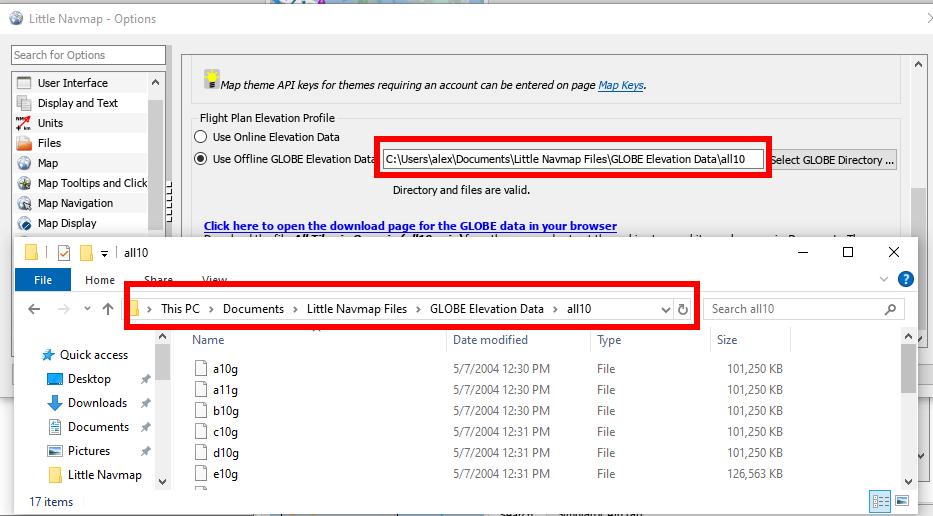Screen dimensions: 933x516
Task: Open recent locations dropdown in Explorer
Action: coord(87,309)
